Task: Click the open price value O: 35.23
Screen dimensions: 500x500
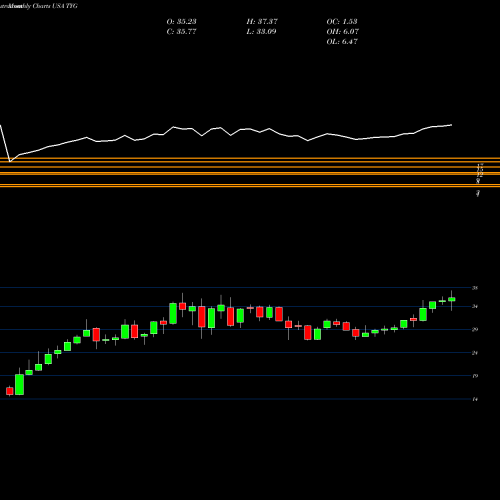Action: tap(181, 22)
